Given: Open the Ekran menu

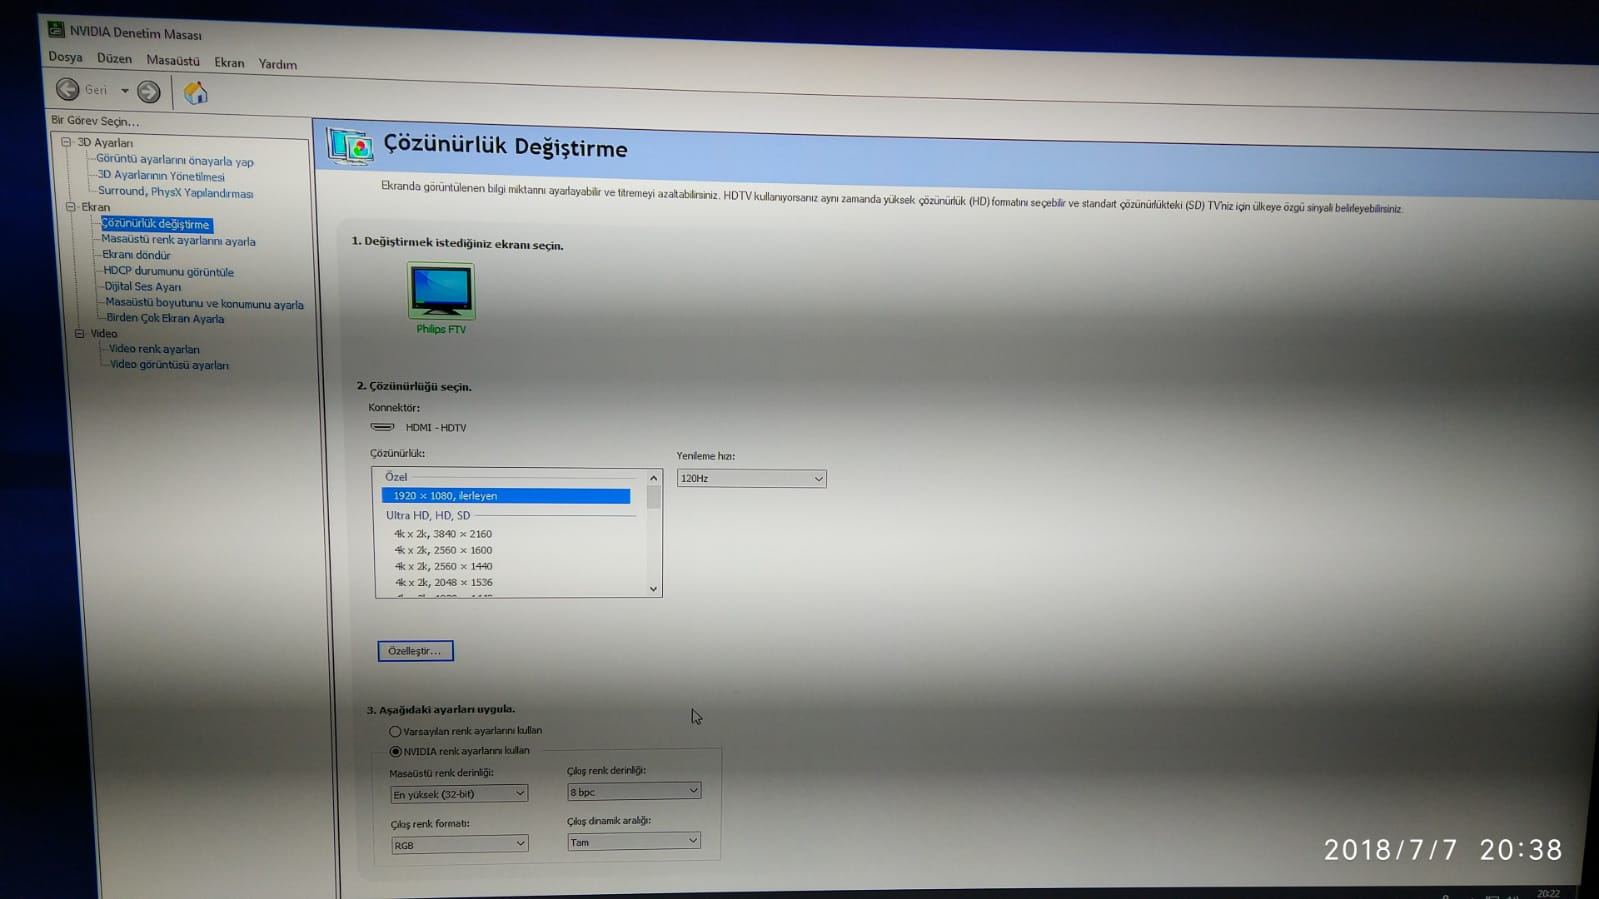Looking at the screenshot, I should tap(229, 63).
